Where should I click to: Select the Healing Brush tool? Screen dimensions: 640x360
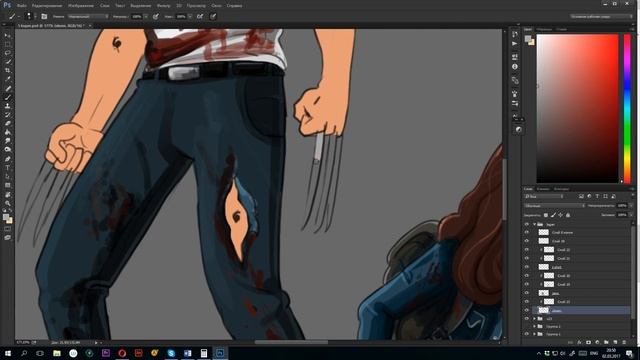pyautogui.click(x=7, y=88)
